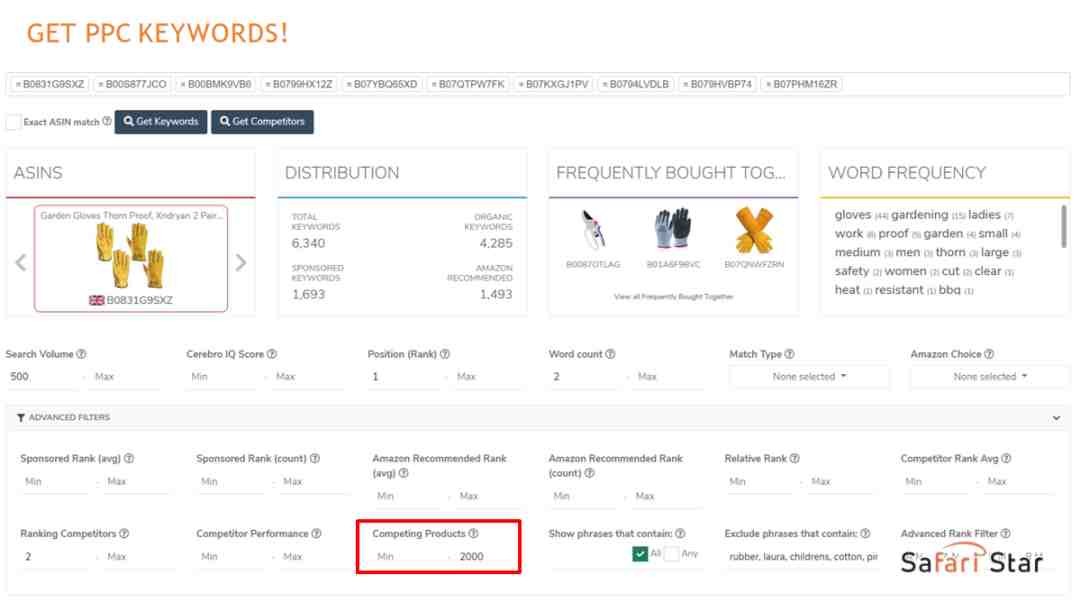Remove ASIN tag B07YBQ65XD
1080x603 pixels.
click(x=349, y=85)
